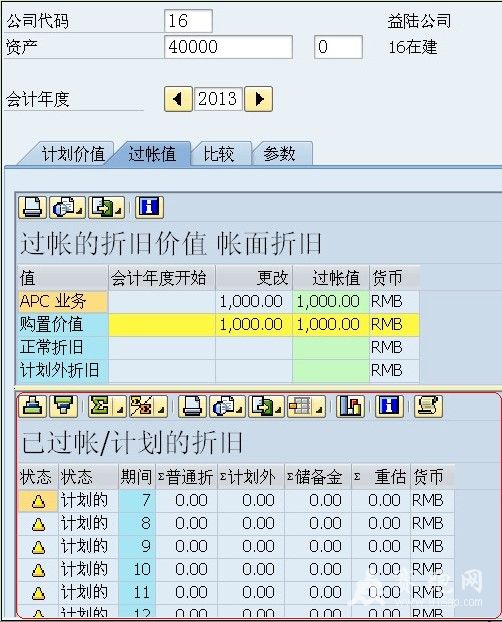This screenshot has width=502, height=622.
Task: Switch to the 计划价值 tab
Action: click(73, 154)
